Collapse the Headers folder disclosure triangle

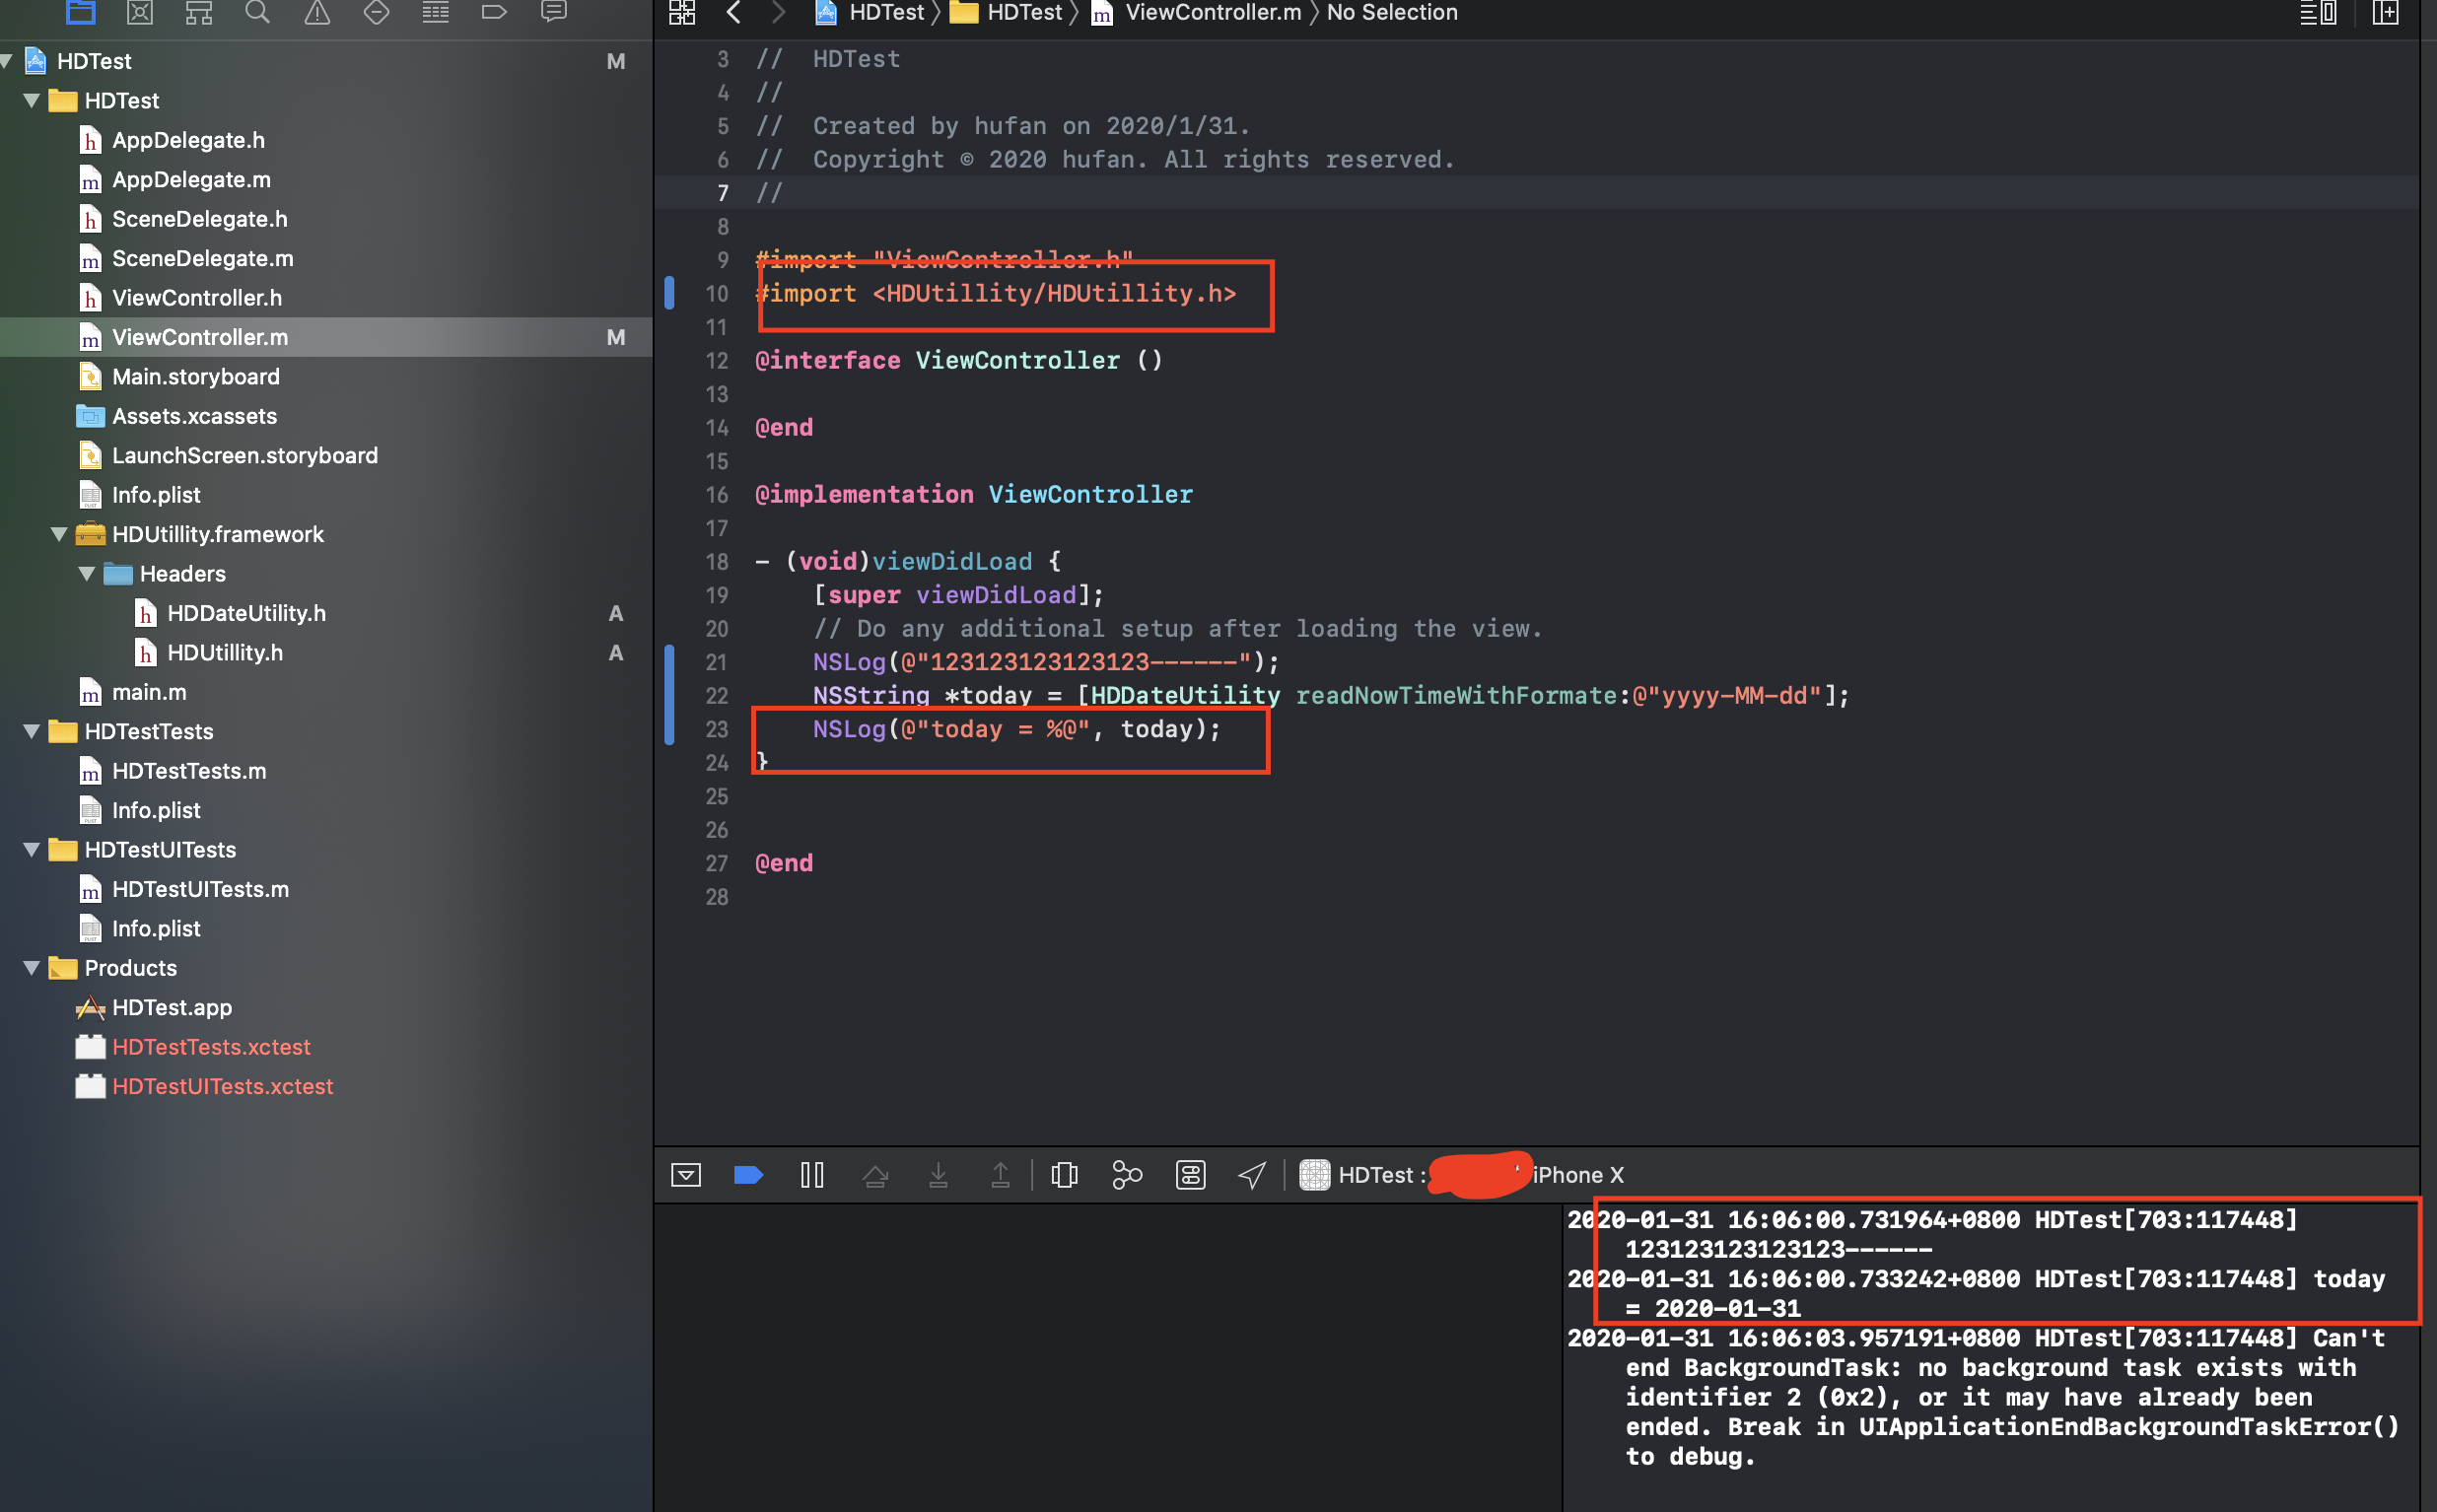pyautogui.click(x=87, y=574)
